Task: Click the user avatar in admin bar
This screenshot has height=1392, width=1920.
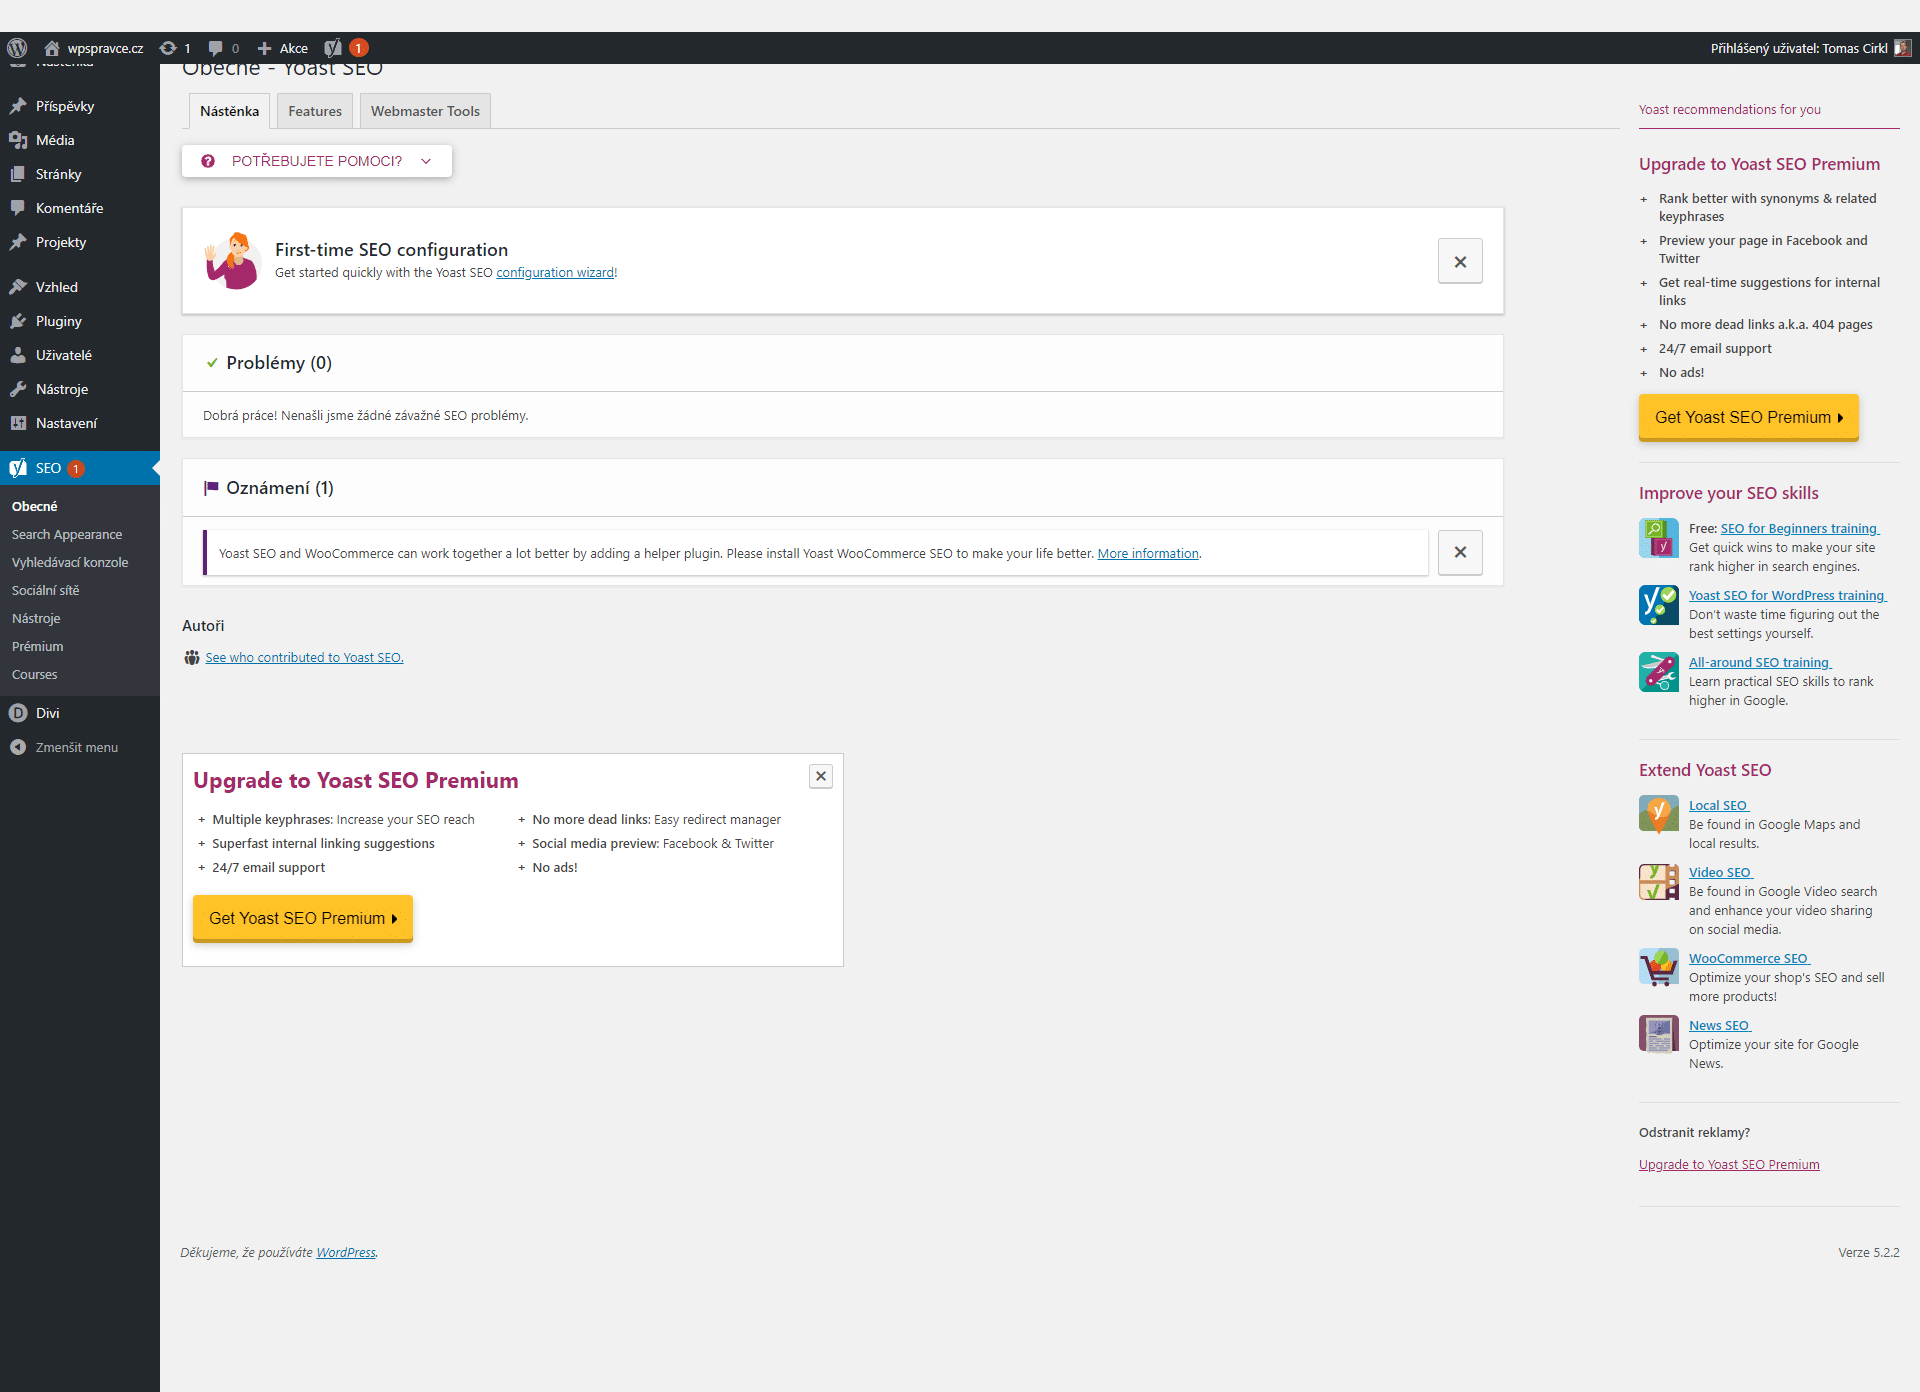Action: 1902,48
